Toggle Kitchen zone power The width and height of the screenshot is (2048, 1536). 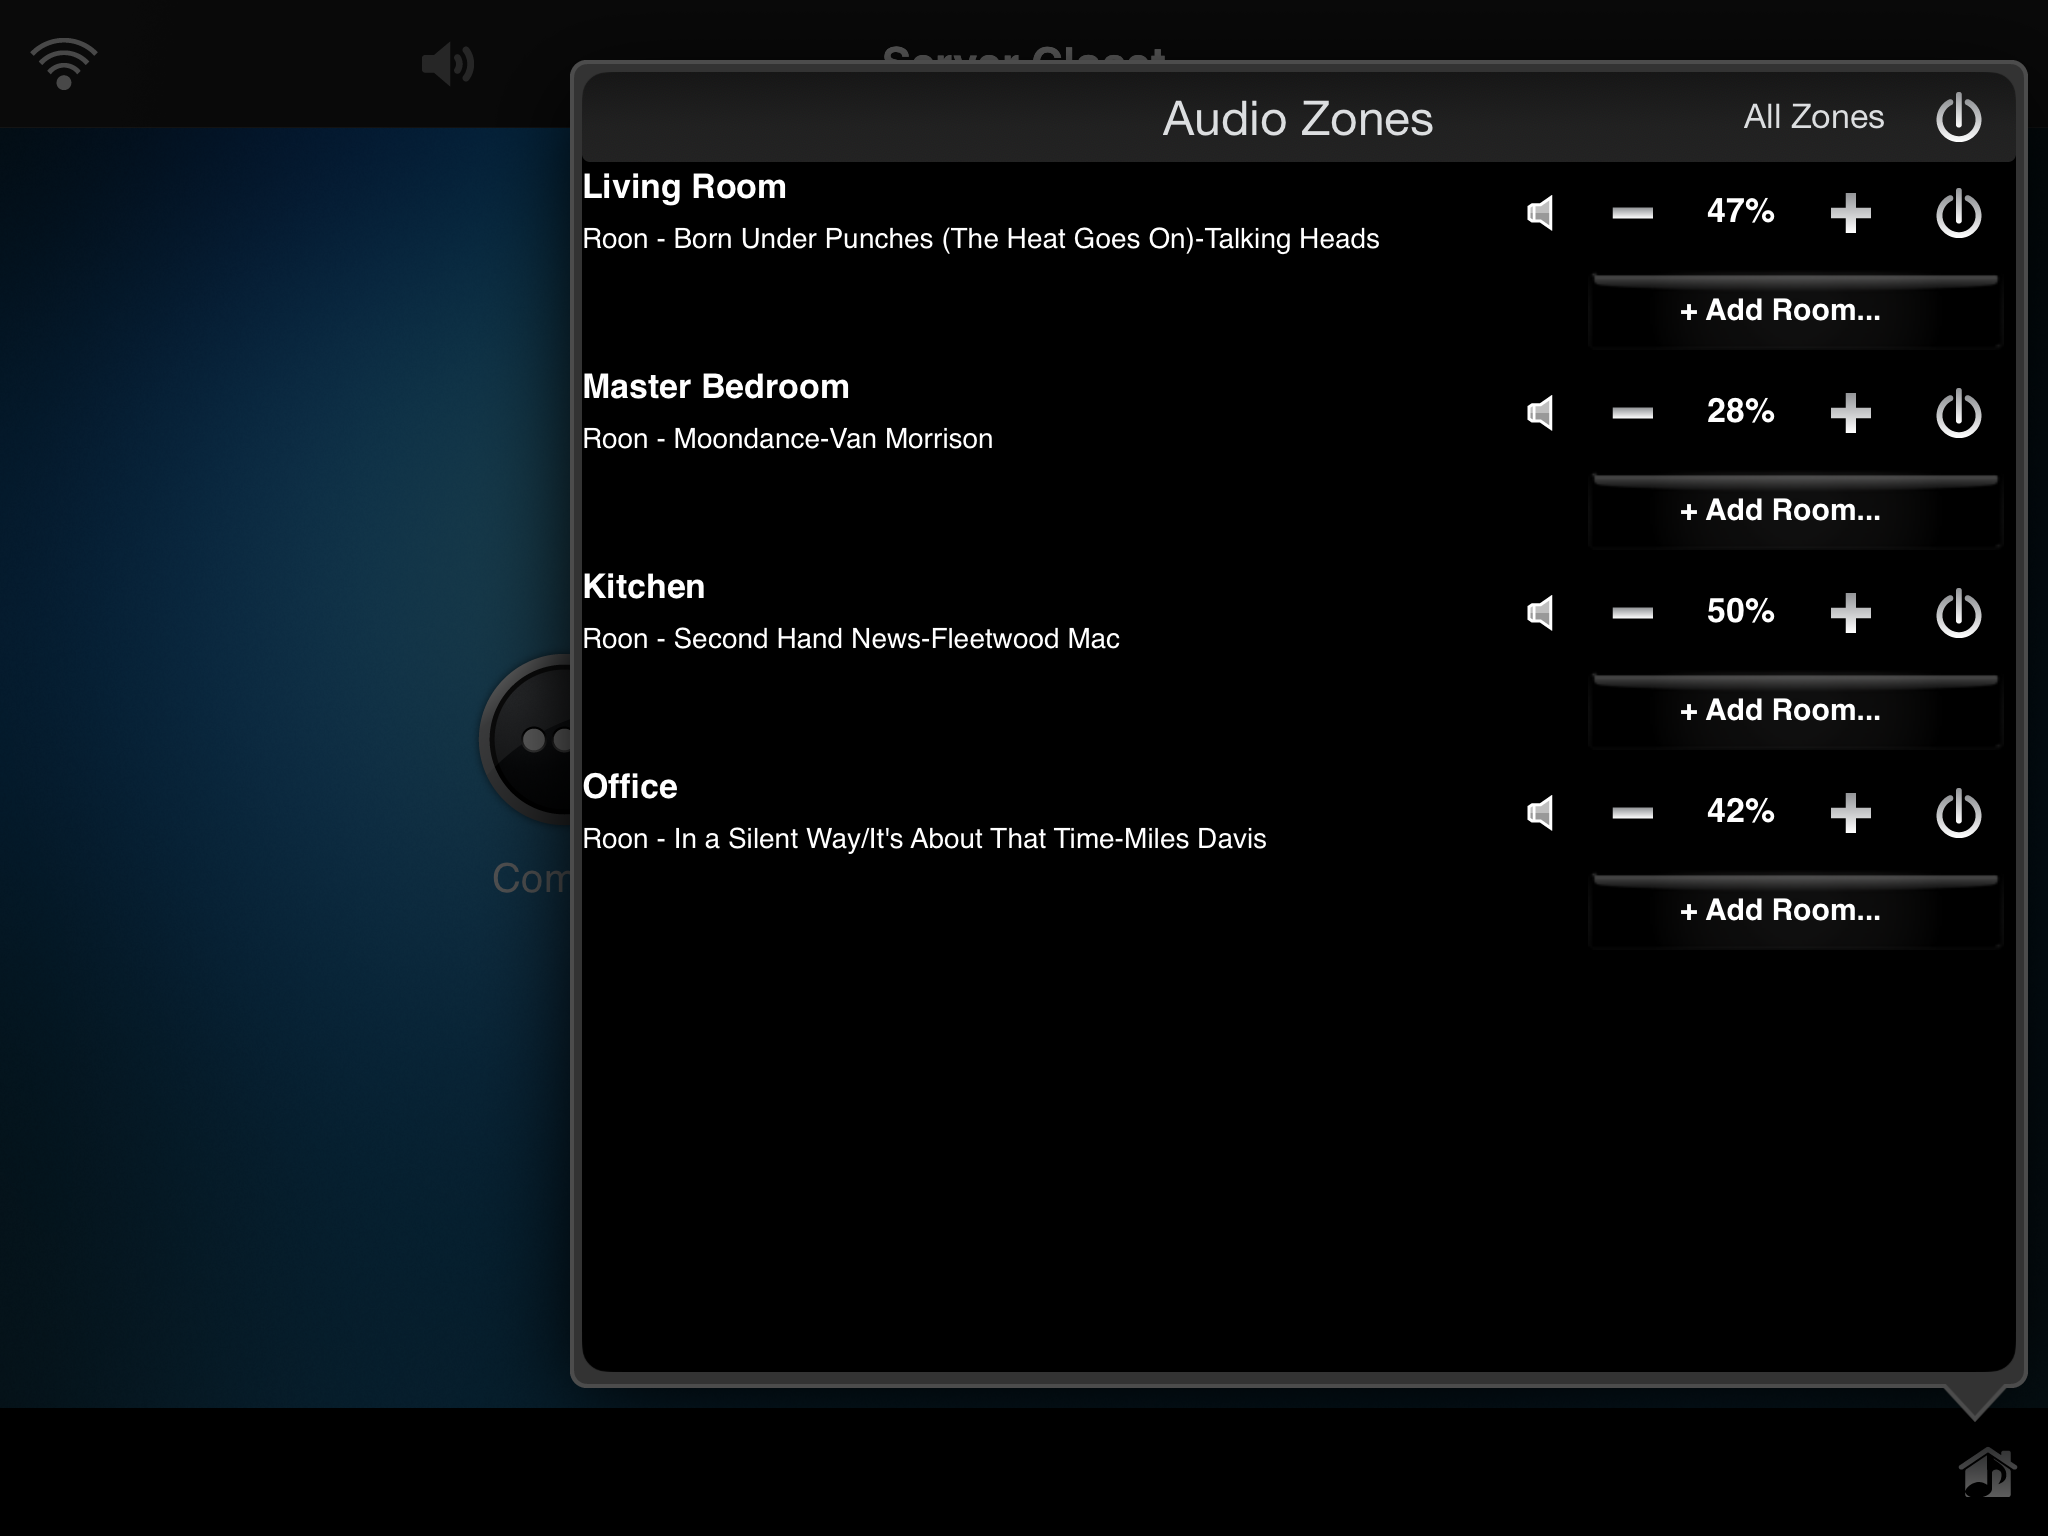point(1958,613)
